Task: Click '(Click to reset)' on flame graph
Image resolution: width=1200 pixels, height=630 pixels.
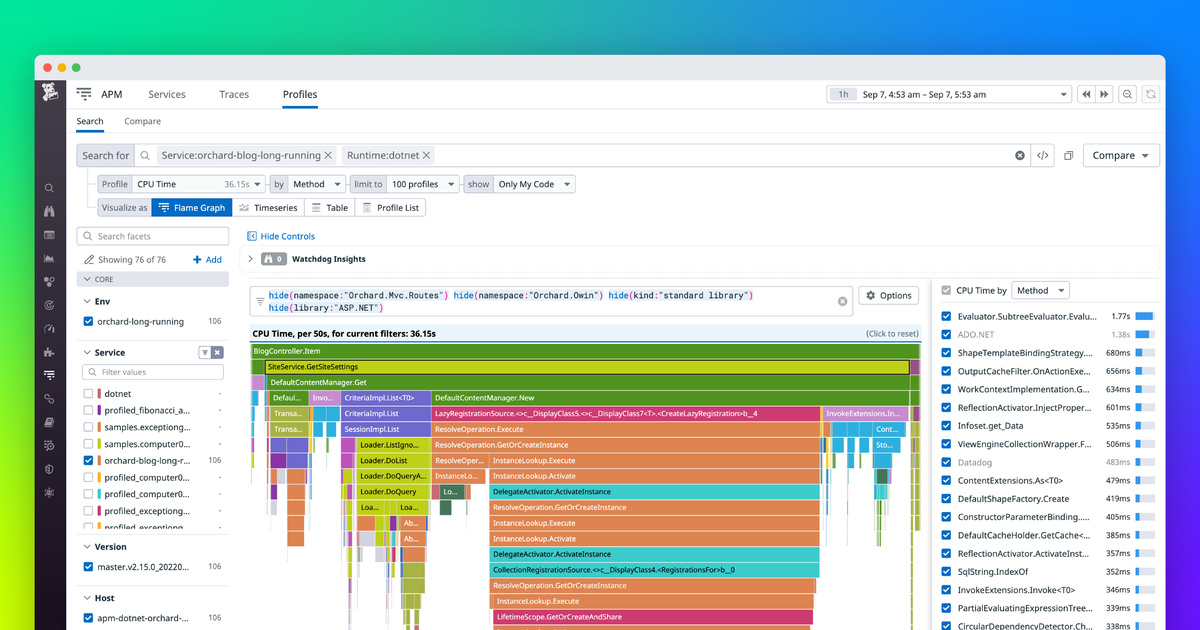Action: pos(892,334)
